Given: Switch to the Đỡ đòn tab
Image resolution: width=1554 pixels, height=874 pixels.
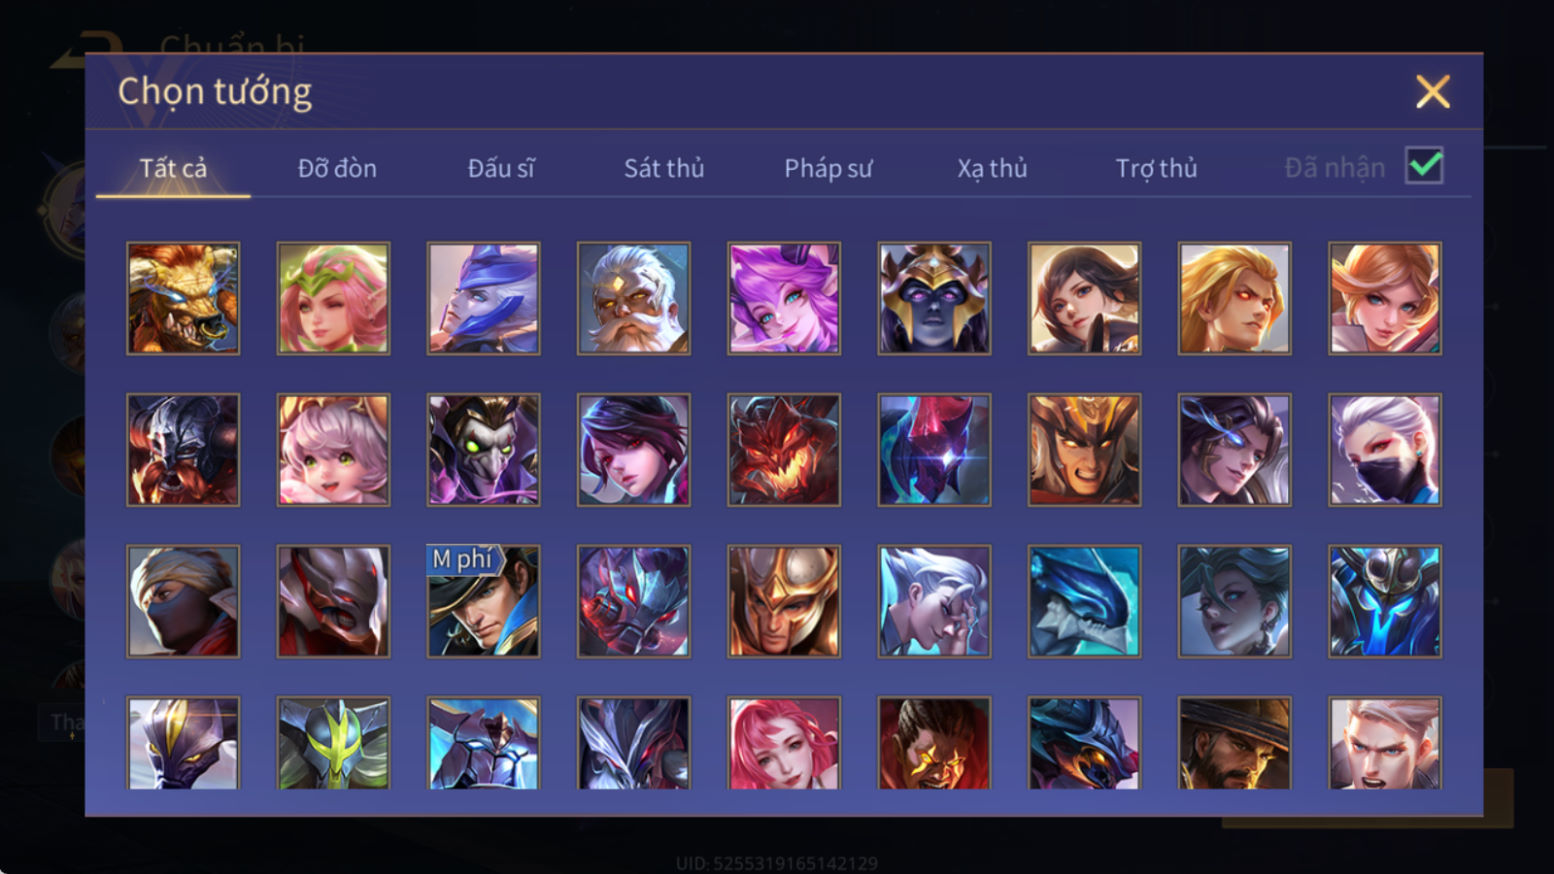Looking at the screenshot, I should pos(337,168).
